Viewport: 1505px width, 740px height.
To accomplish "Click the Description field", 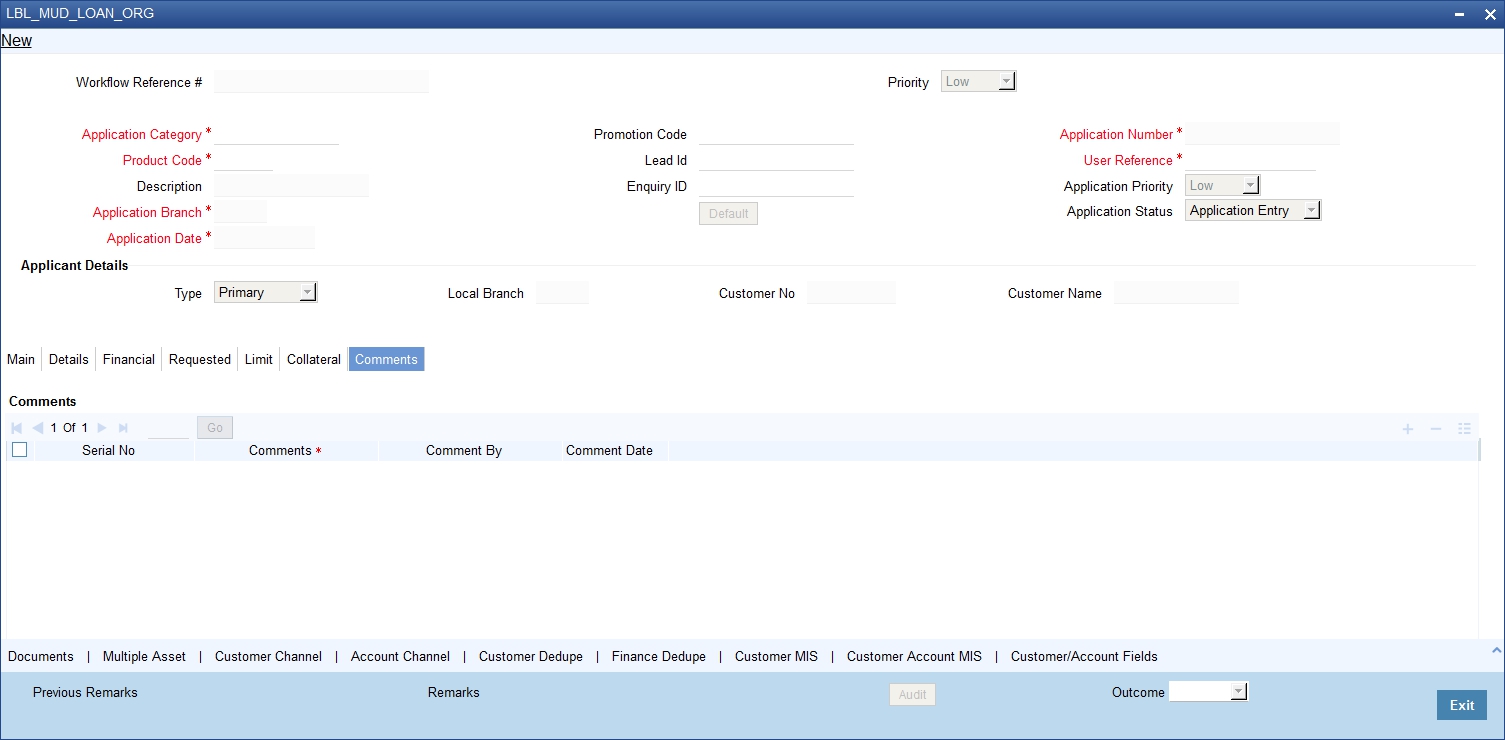I will click(x=291, y=186).
